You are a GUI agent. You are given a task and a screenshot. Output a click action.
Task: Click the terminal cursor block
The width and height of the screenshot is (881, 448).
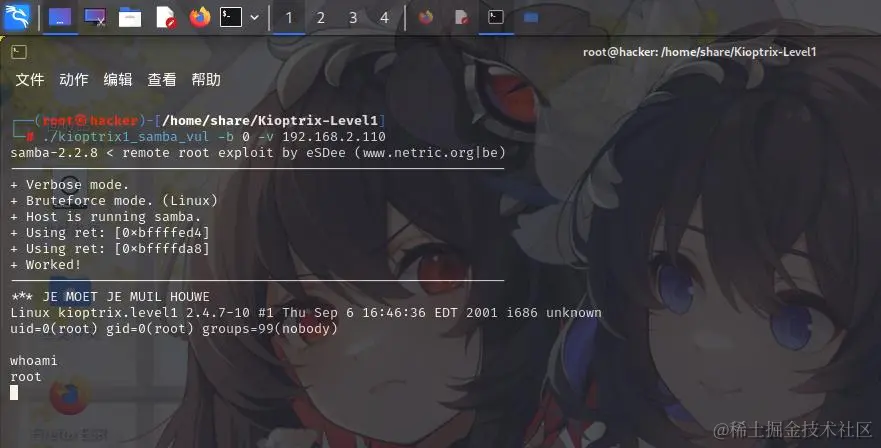click(x=14, y=393)
